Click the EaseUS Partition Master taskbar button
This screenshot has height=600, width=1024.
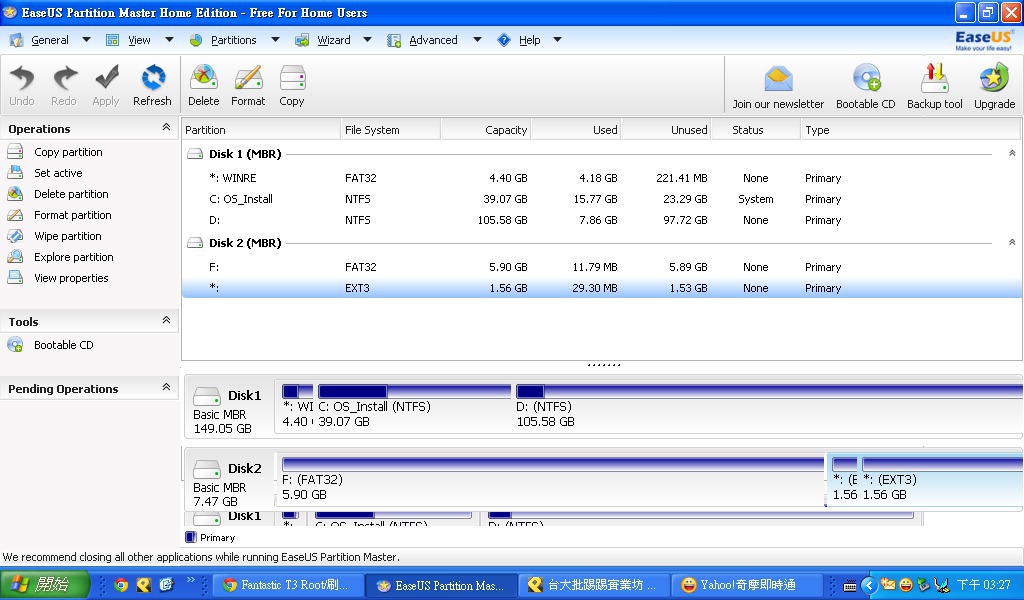point(441,585)
